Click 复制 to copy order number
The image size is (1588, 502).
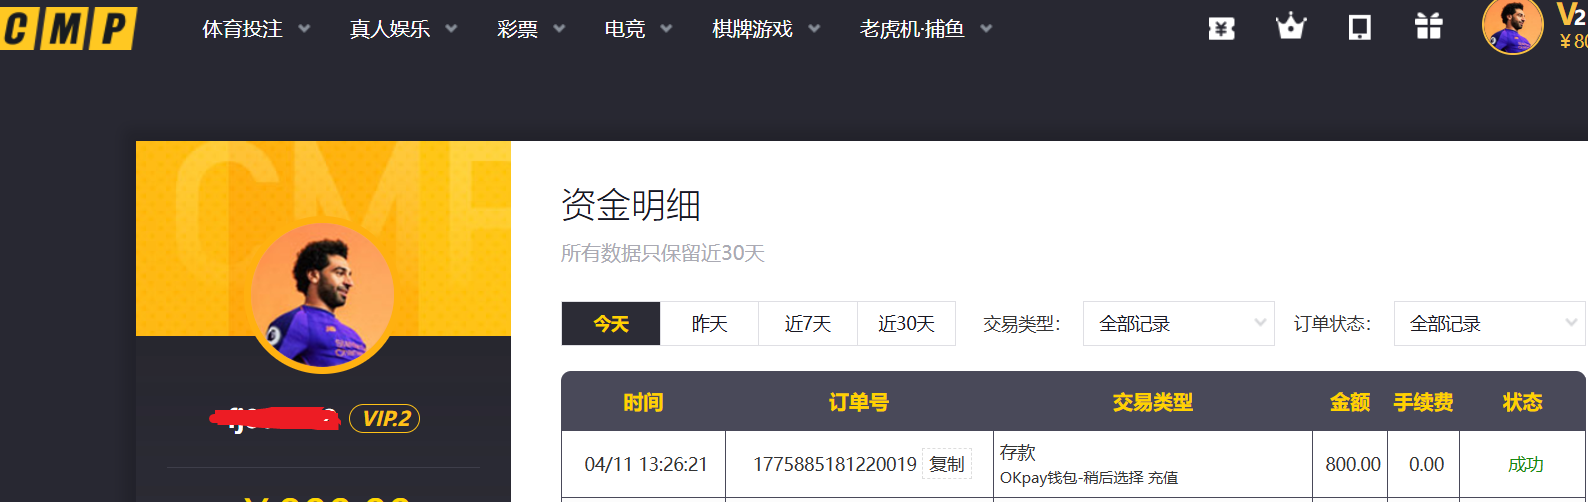pos(946,464)
